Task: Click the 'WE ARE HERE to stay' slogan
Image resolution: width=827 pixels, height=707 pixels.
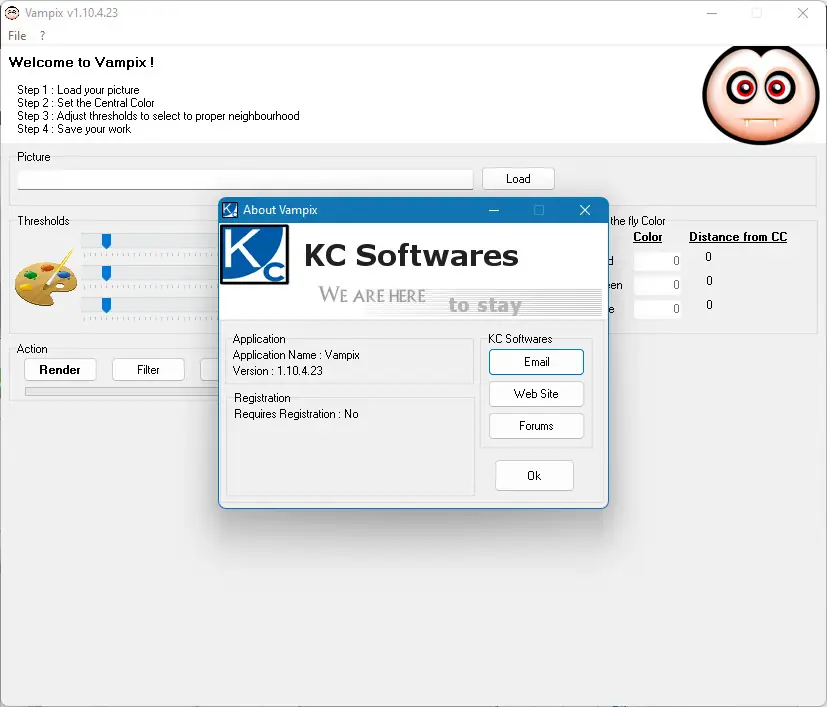Action: pyautogui.click(x=420, y=300)
